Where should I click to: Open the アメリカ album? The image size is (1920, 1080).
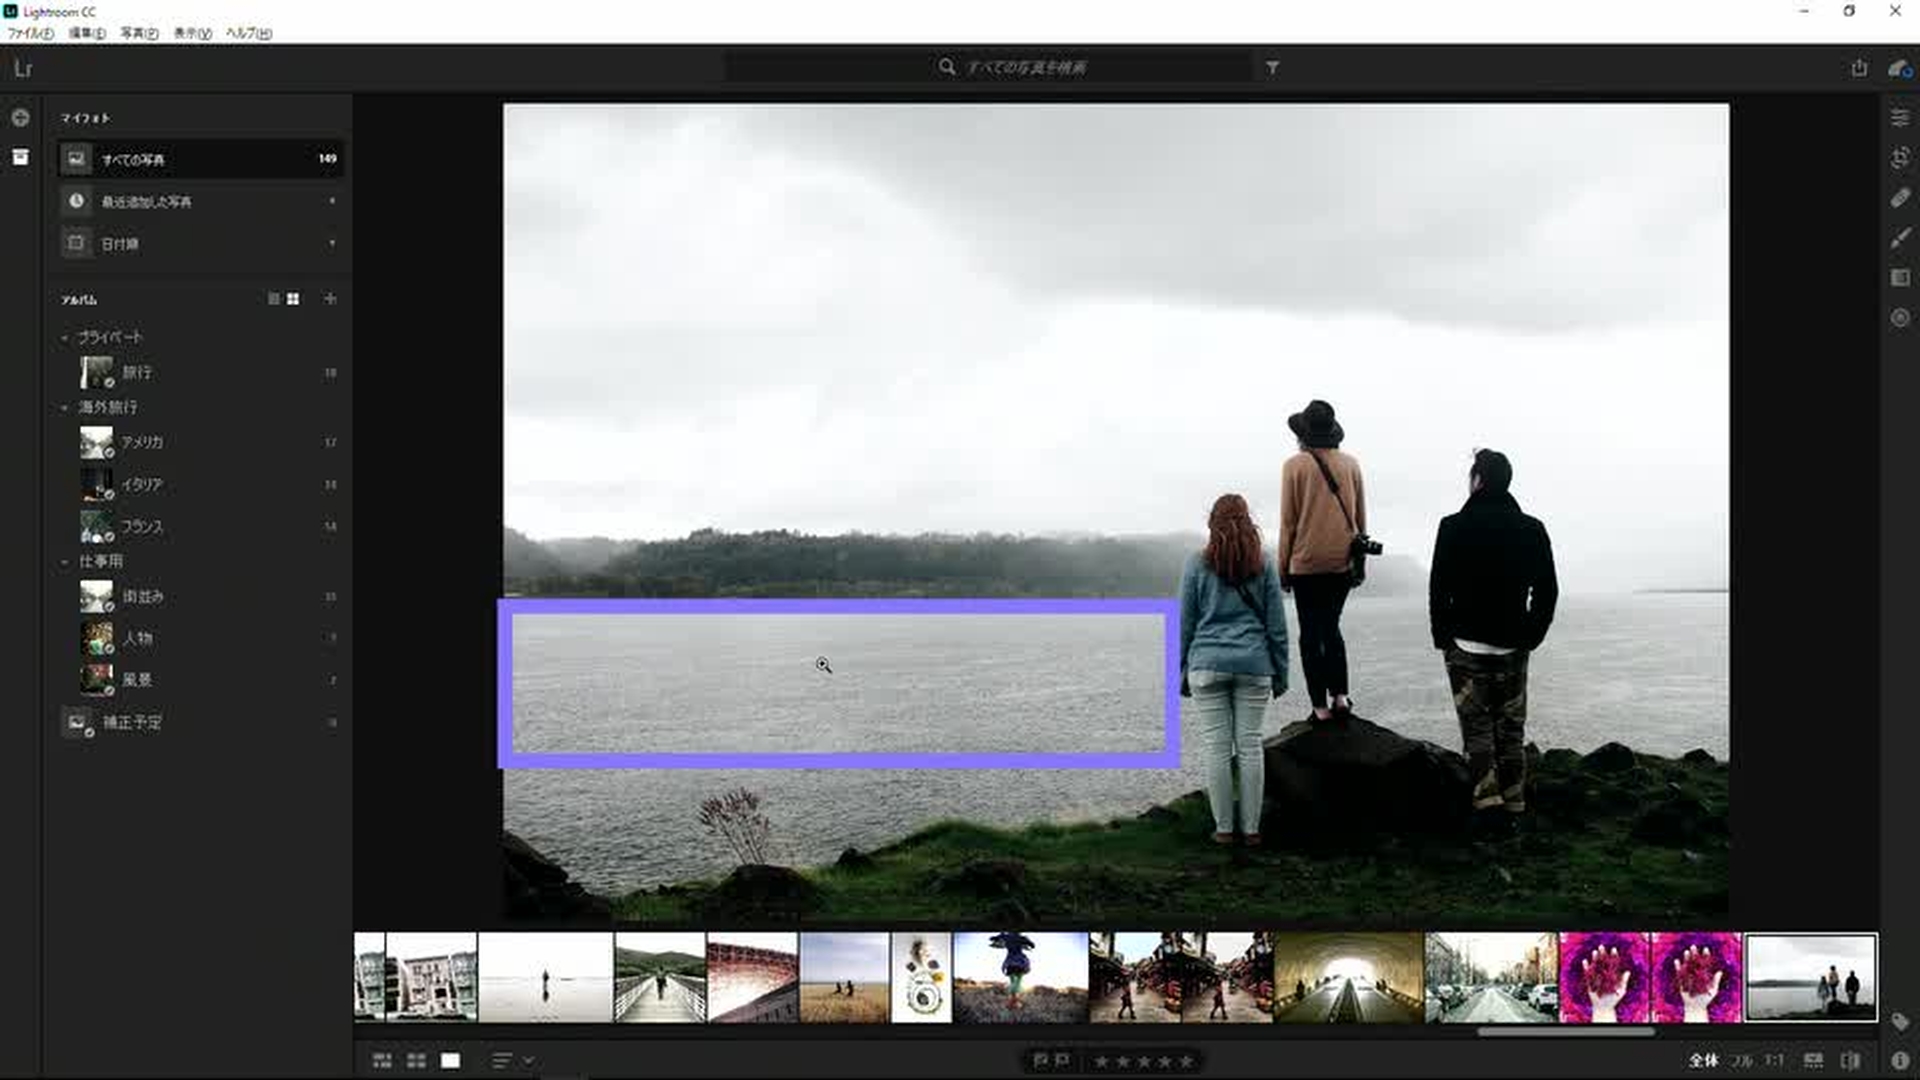point(142,442)
